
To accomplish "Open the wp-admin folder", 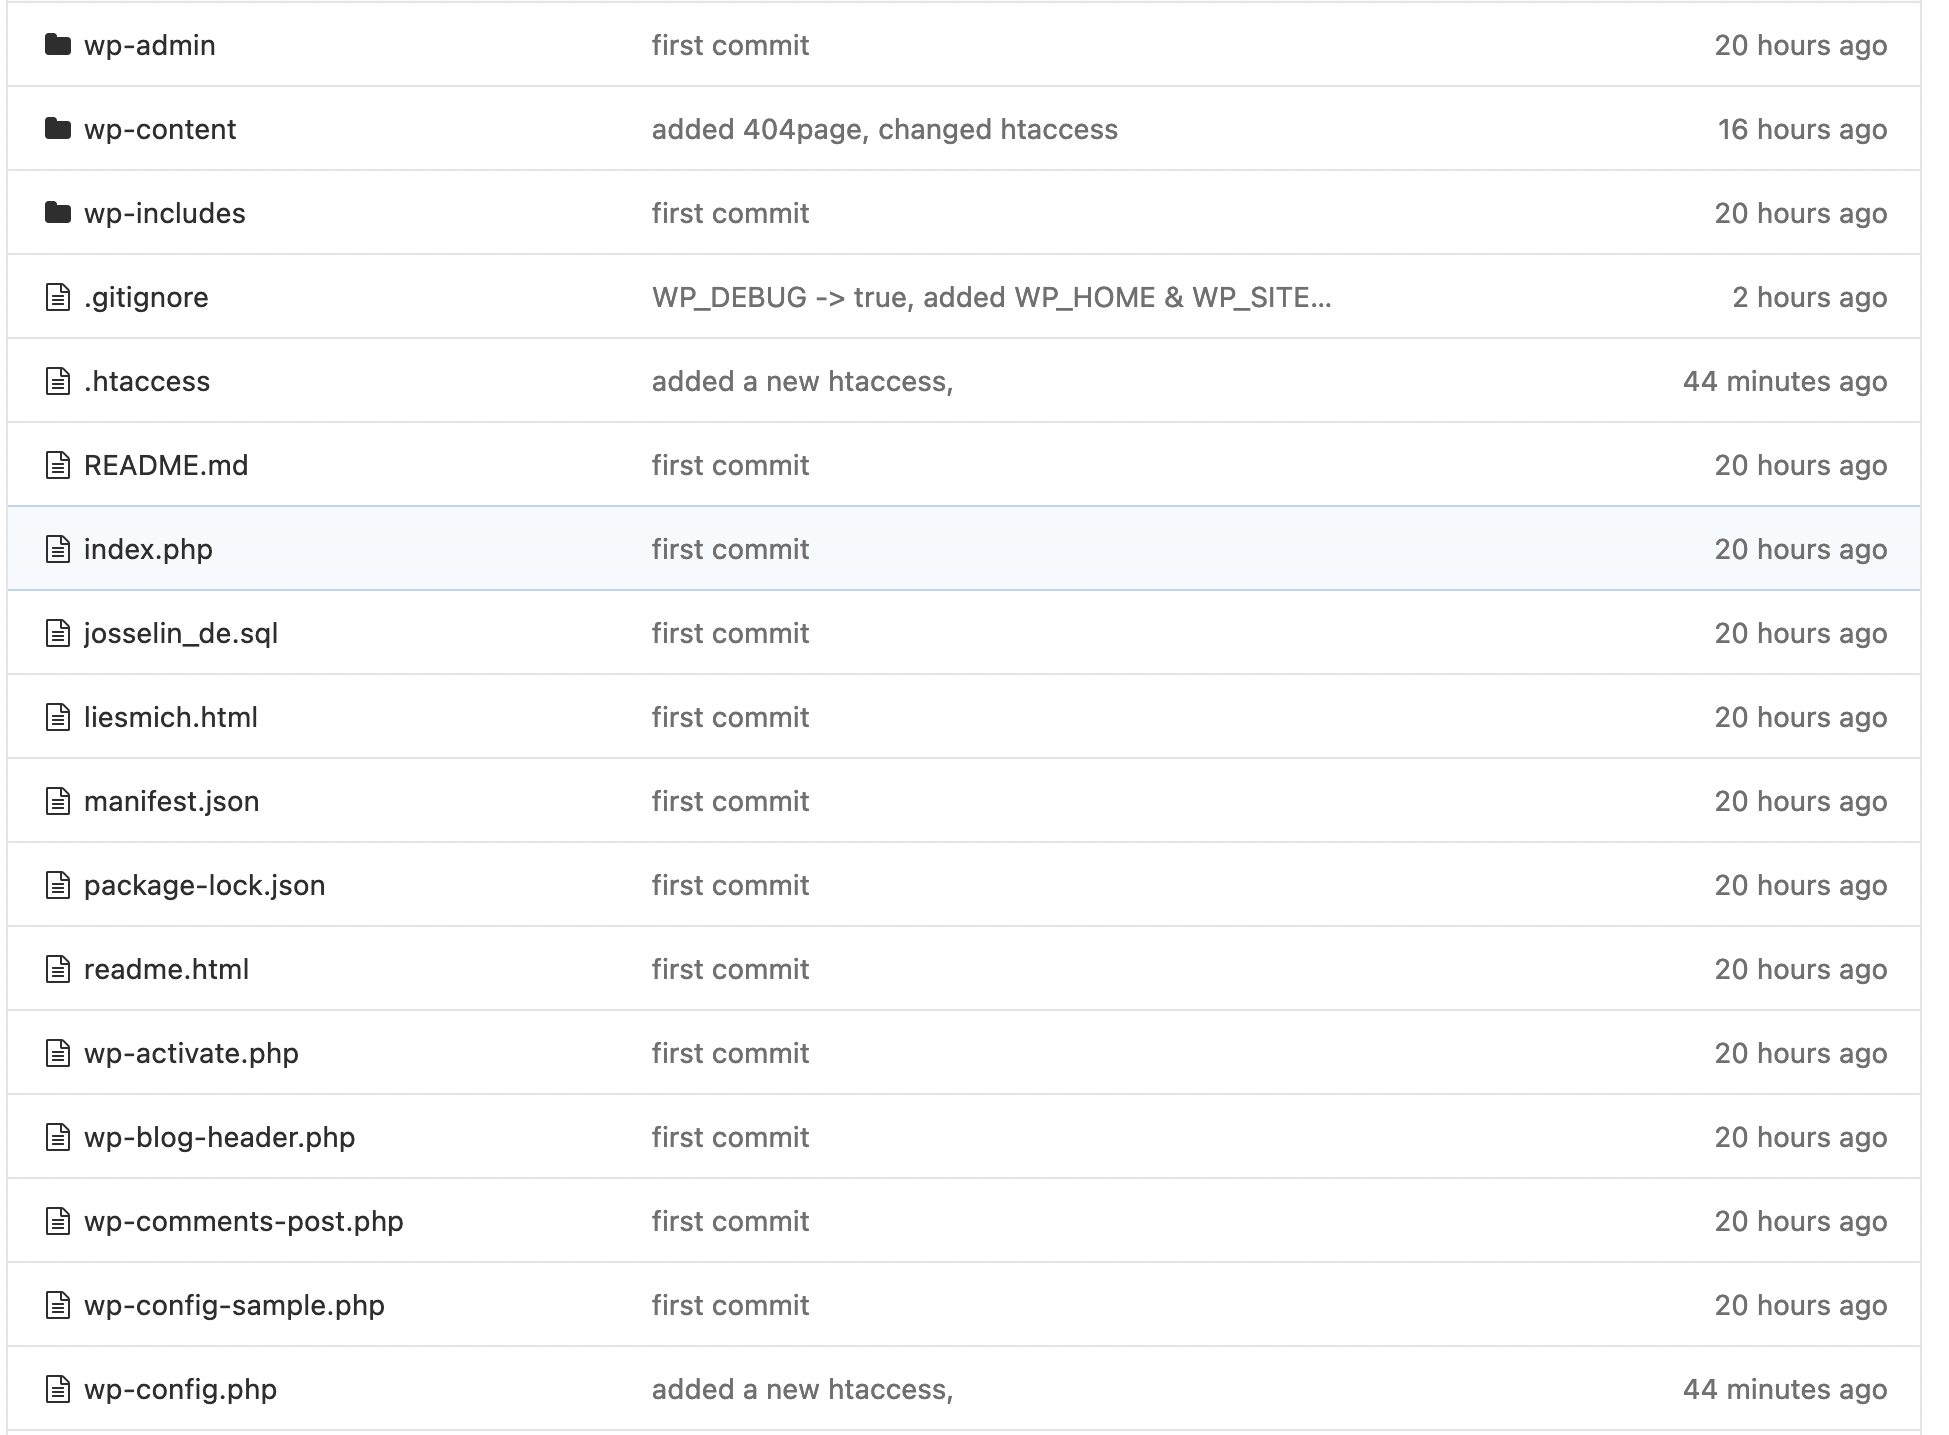I will pos(150,46).
